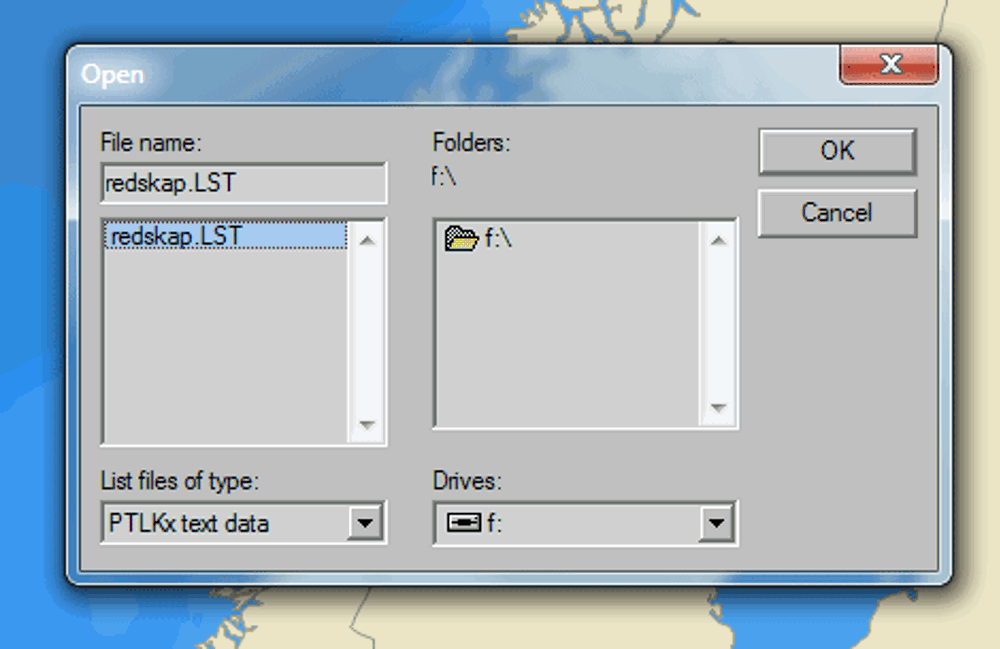Click the PTLKx text data combo box
The width and height of the screenshot is (1000, 649).
226,522
